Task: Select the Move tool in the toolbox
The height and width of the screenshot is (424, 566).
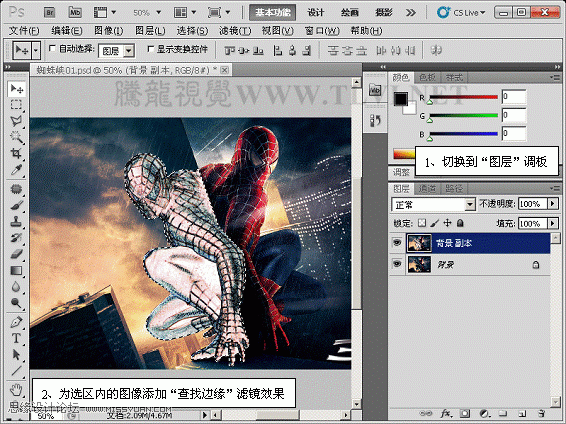Action: click(x=16, y=89)
